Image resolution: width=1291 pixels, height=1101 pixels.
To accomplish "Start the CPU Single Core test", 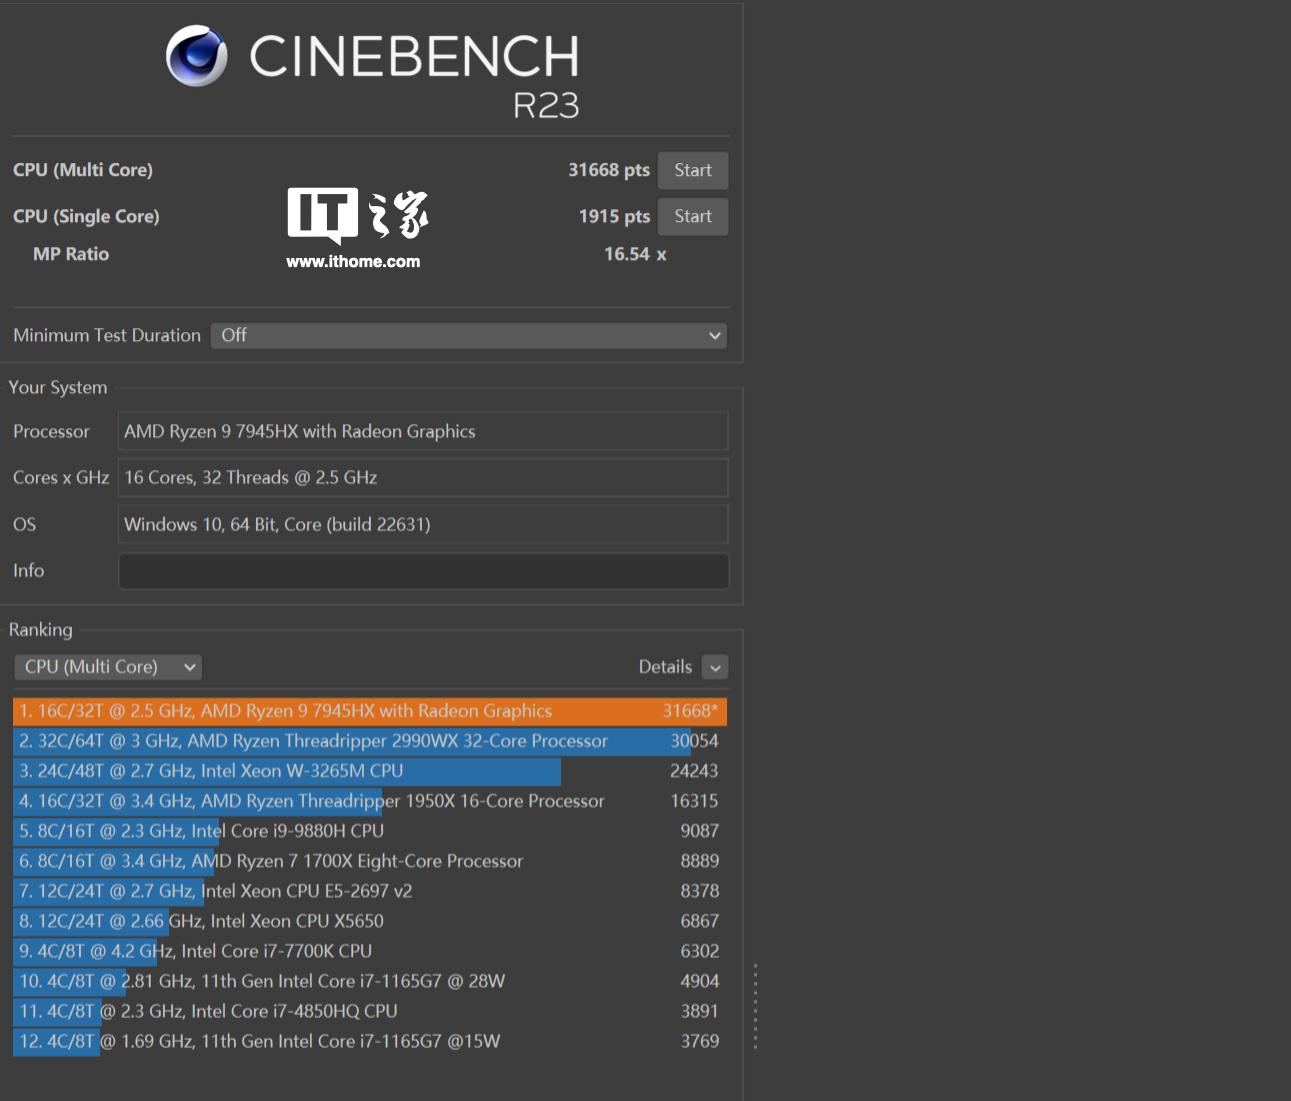I will click(x=692, y=216).
